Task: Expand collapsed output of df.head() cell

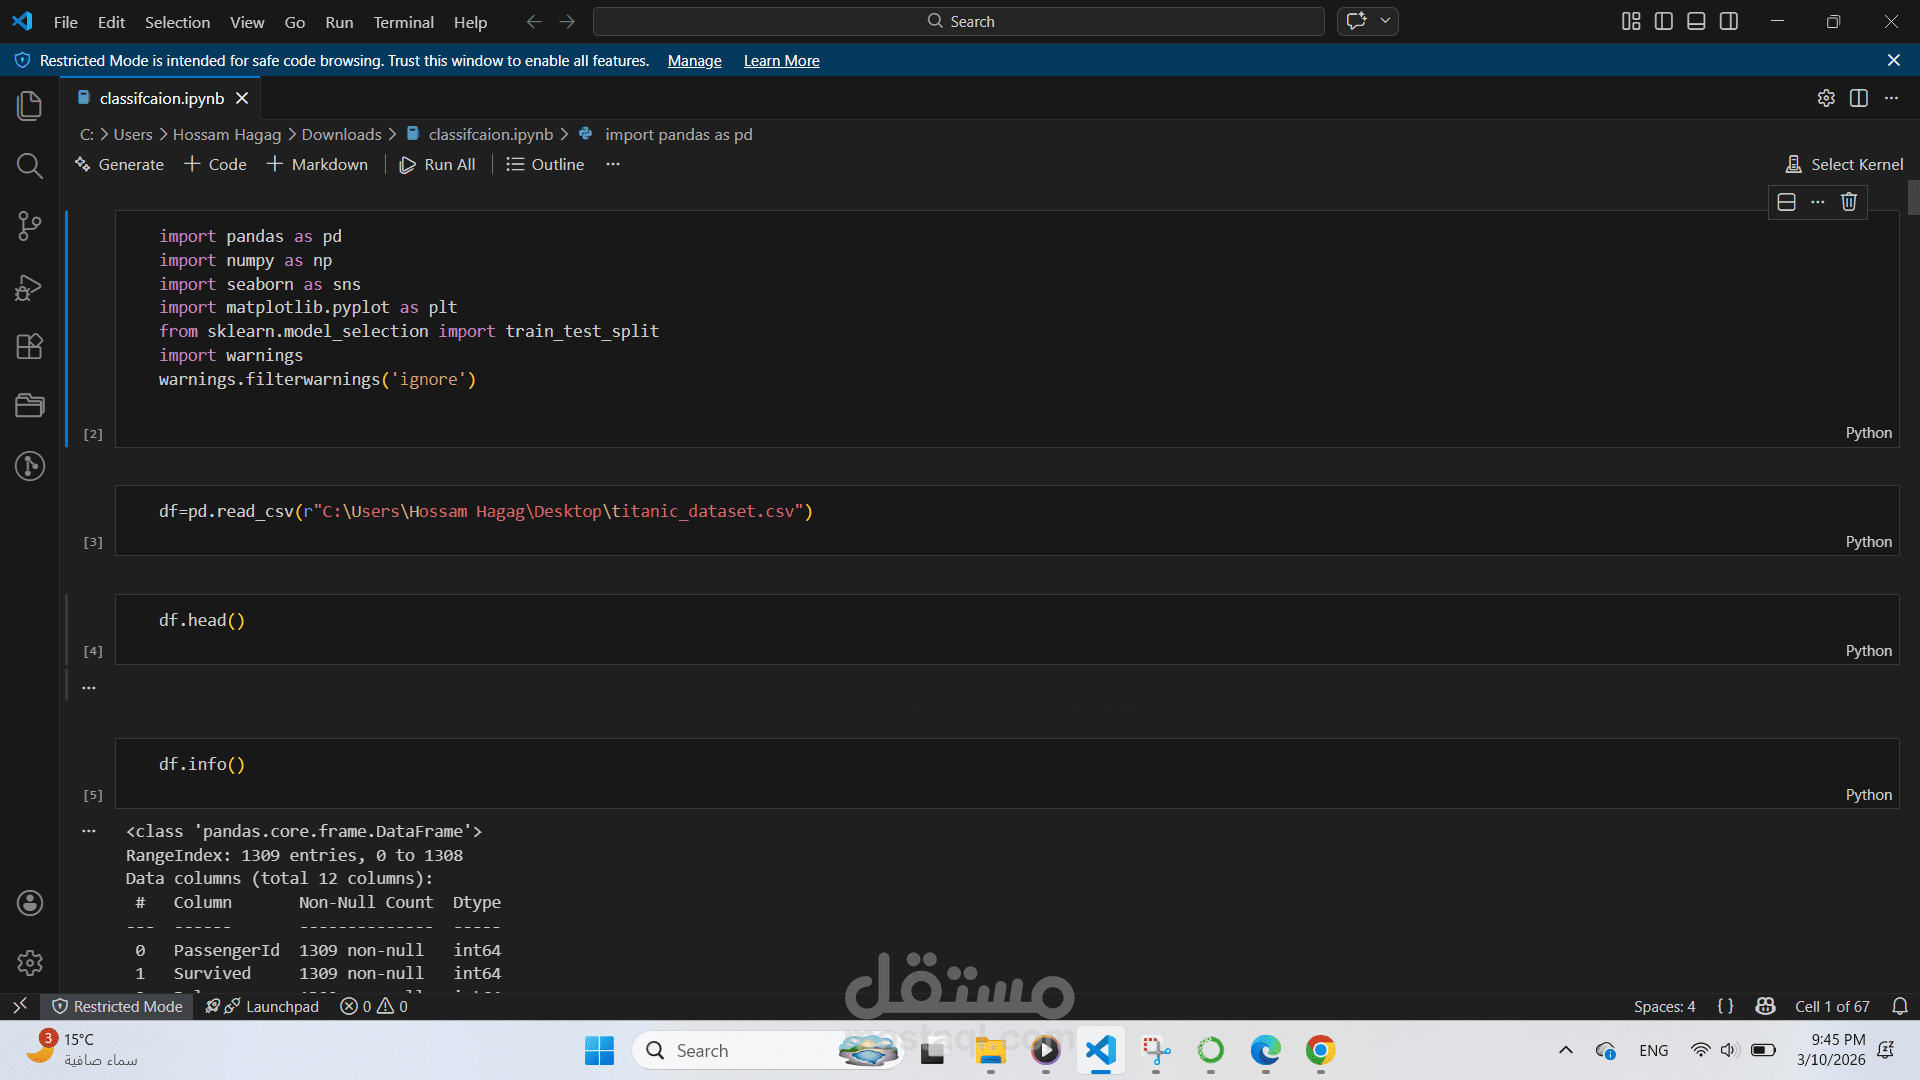Action: [x=89, y=688]
